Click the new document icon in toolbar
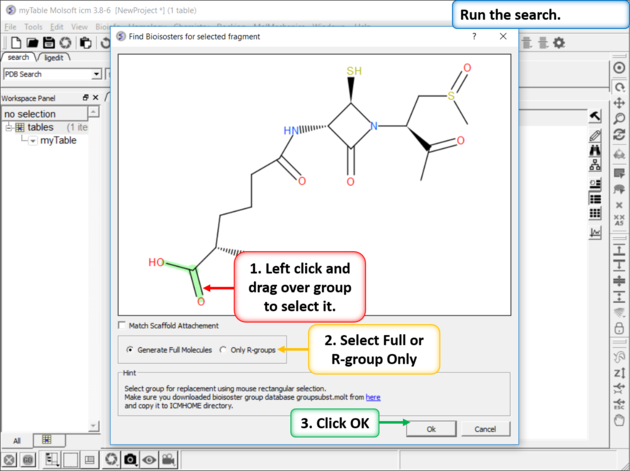The height and width of the screenshot is (471, 630). [16, 43]
